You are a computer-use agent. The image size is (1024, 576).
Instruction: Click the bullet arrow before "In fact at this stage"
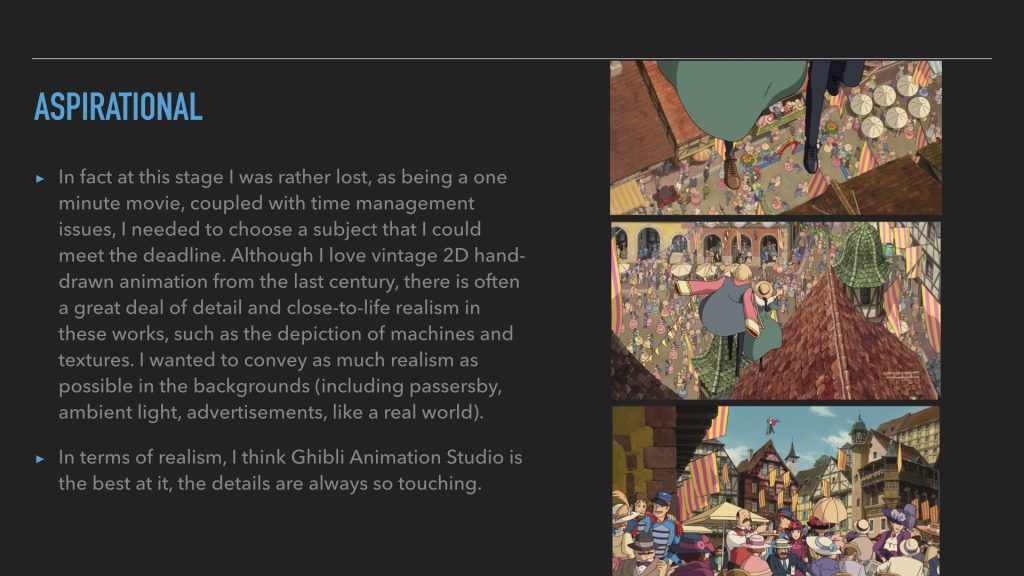click(x=40, y=178)
